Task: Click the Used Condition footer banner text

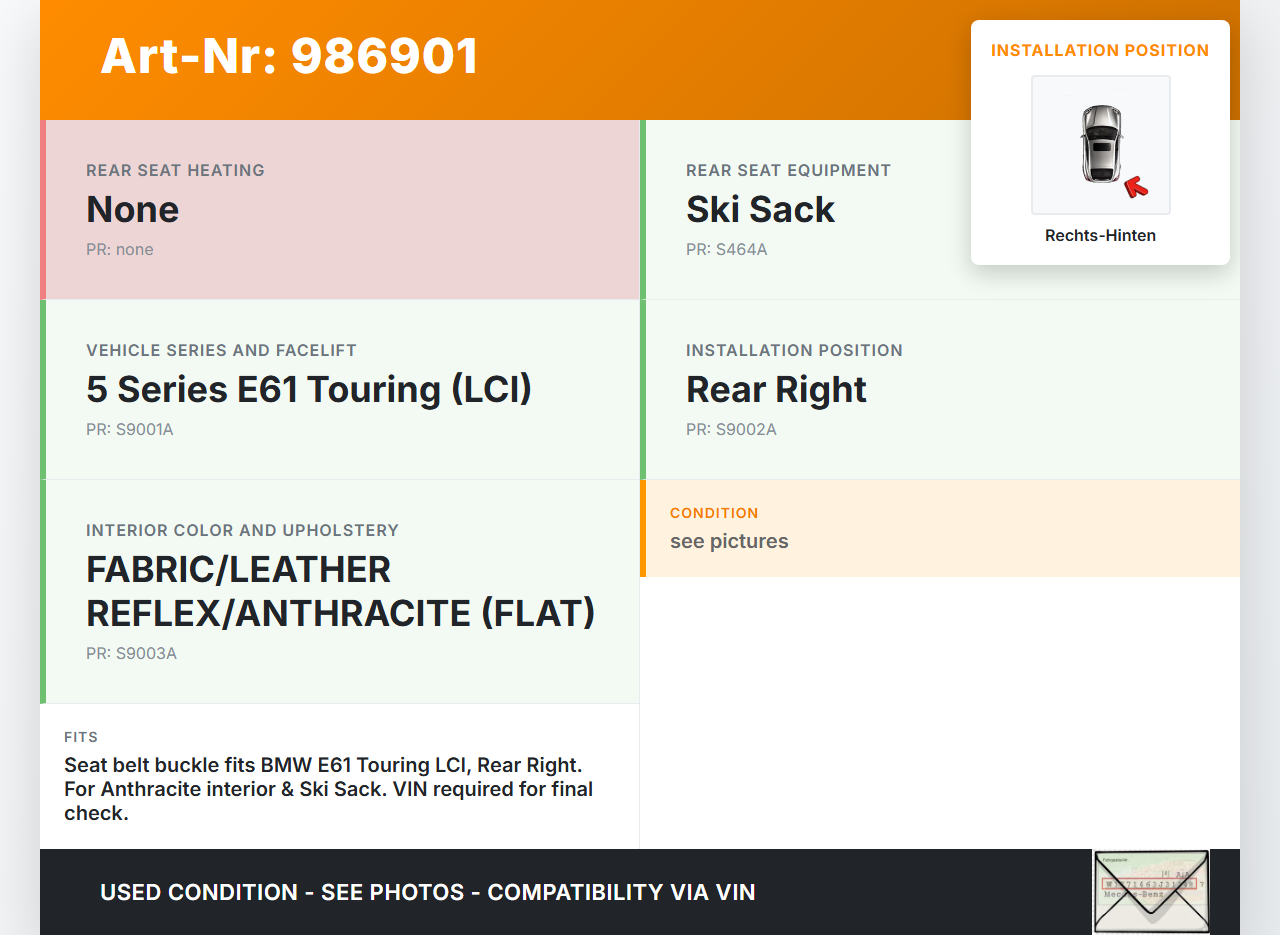Action: (427, 892)
